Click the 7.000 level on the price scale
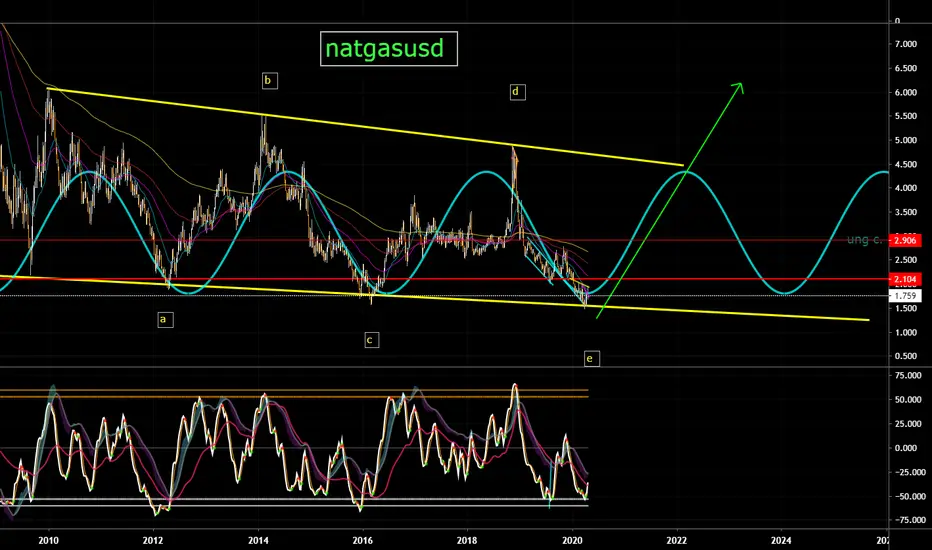Viewport: 932px width, 550px height. tap(906, 44)
